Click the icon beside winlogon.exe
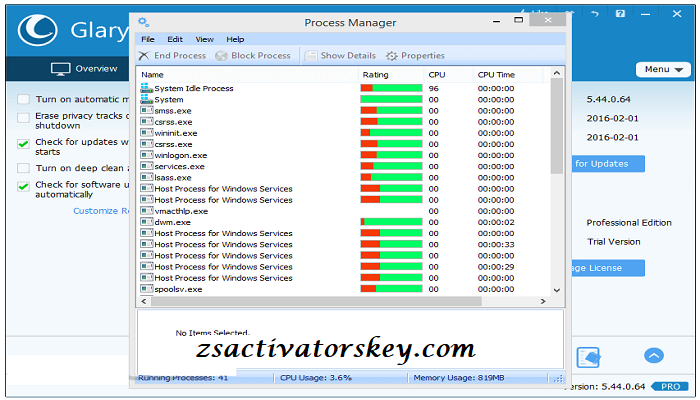 tap(146, 155)
